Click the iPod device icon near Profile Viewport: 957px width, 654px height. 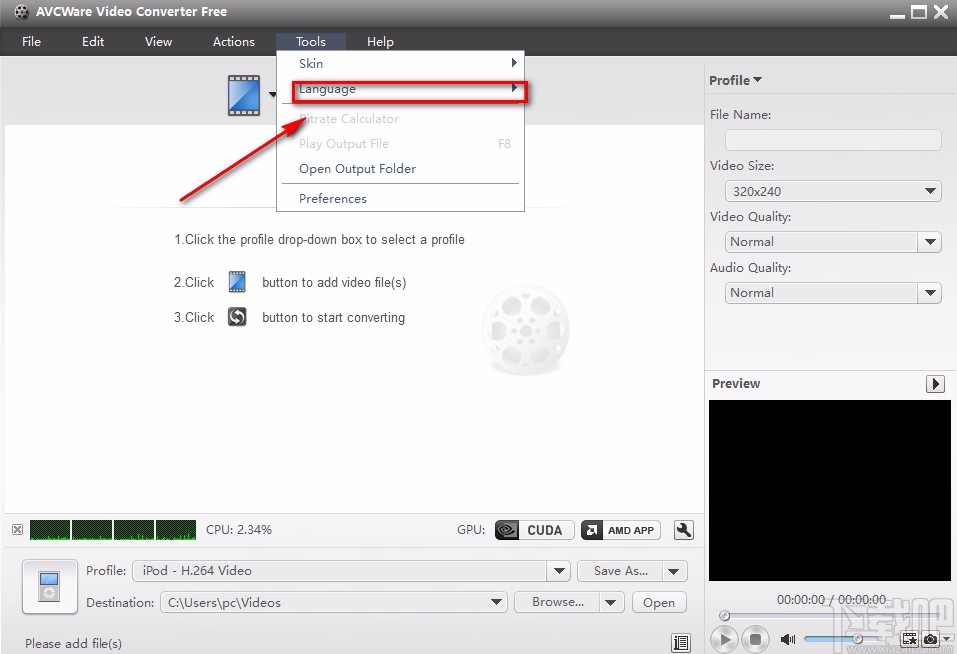48,586
